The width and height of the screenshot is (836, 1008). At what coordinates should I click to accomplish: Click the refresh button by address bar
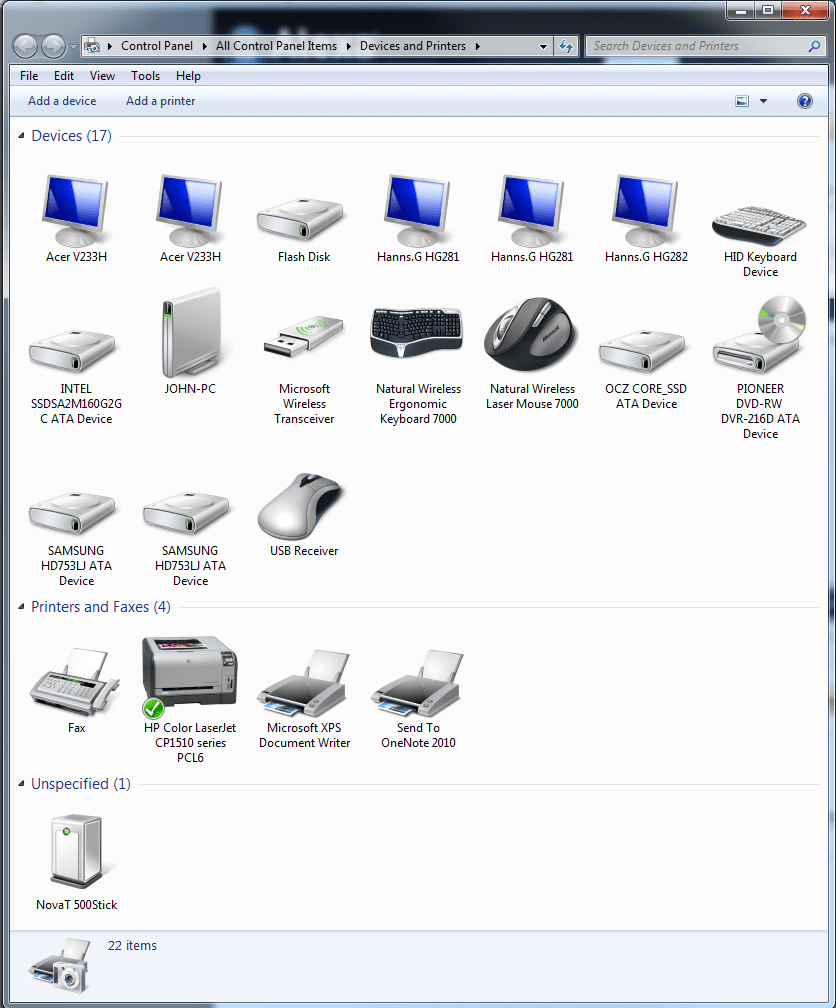(566, 46)
